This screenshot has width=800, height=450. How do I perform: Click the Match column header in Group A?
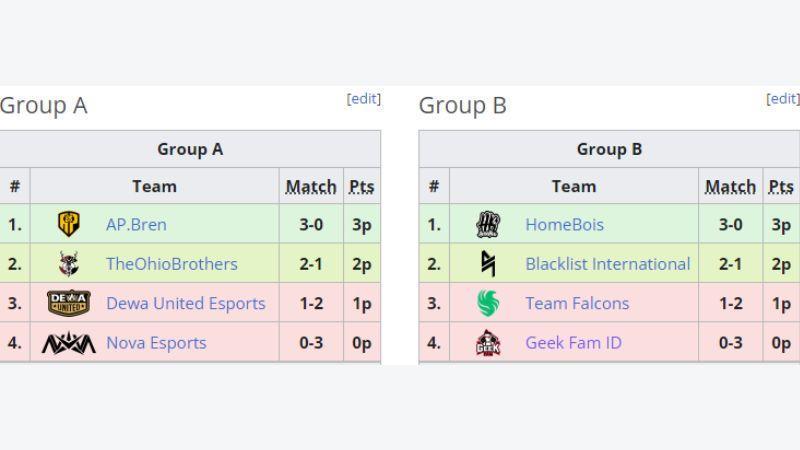click(x=311, y=187)
